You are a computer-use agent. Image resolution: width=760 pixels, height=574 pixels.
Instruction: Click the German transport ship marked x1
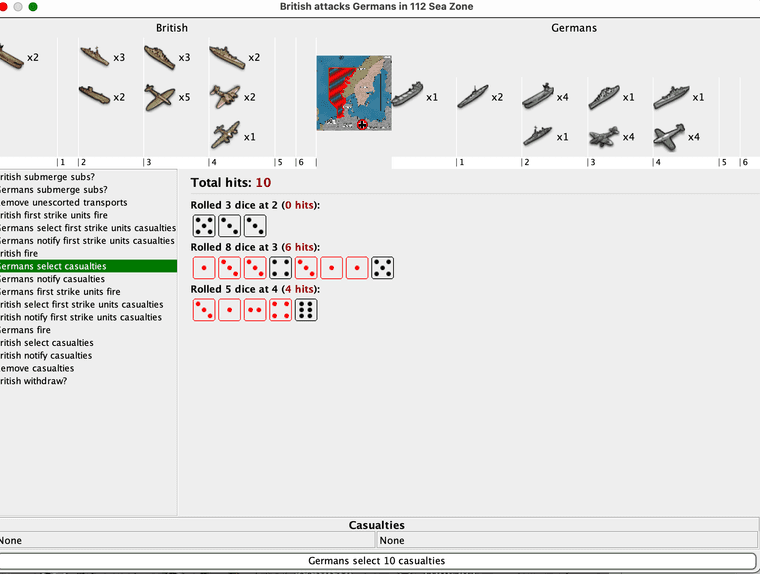(x=407, y=97)
